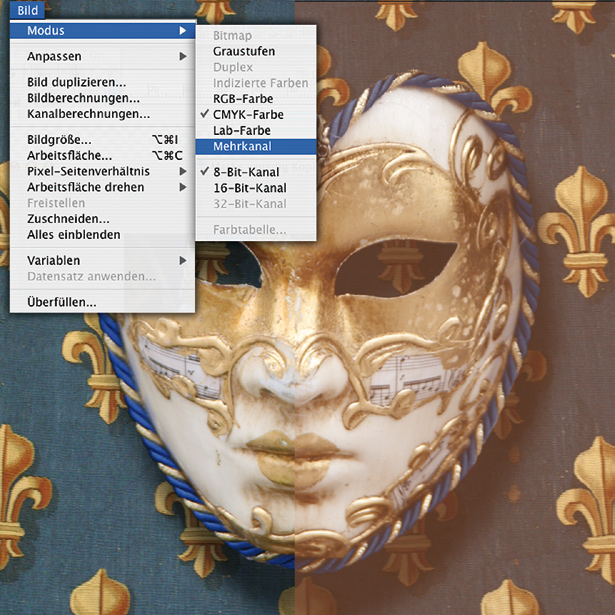Open Kanalberechnungen... dialog

click(x=102, y=114)
